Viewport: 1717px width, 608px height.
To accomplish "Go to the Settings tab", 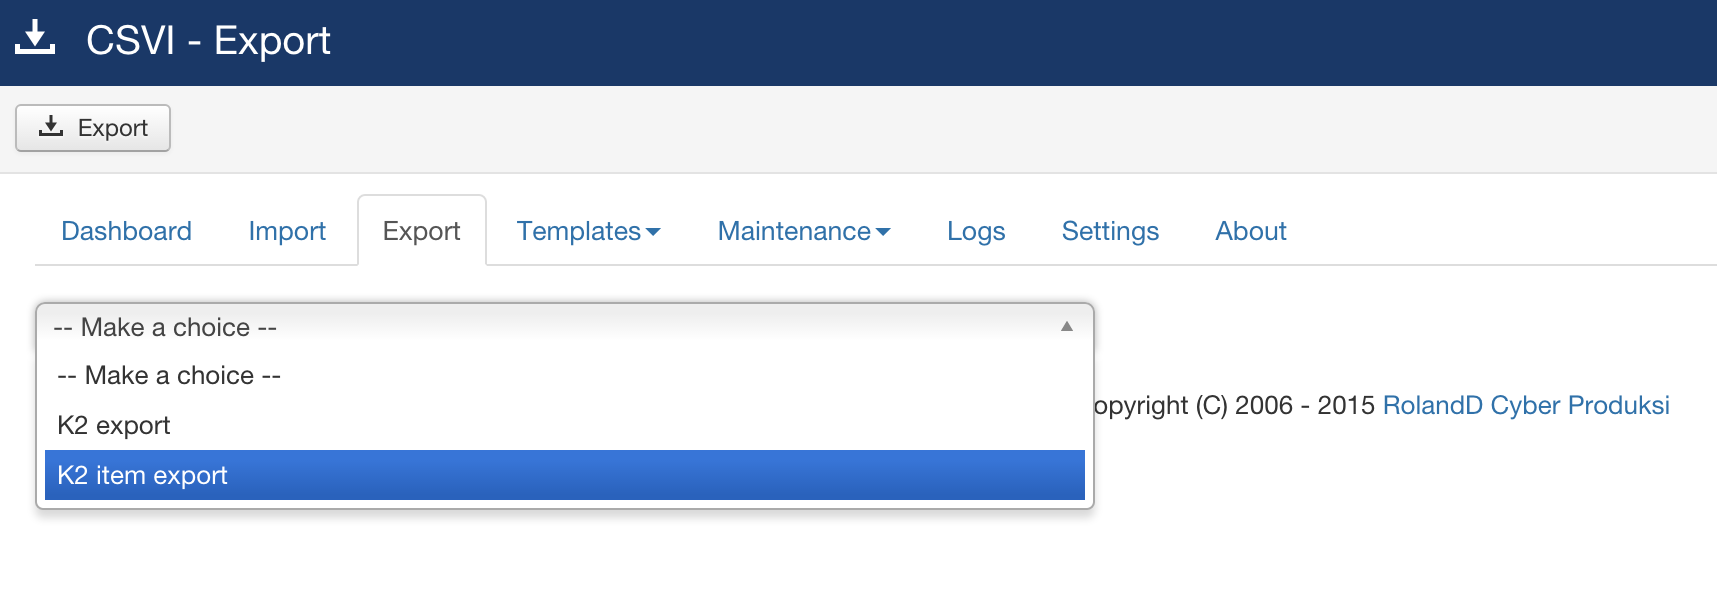I will 1110,231.
